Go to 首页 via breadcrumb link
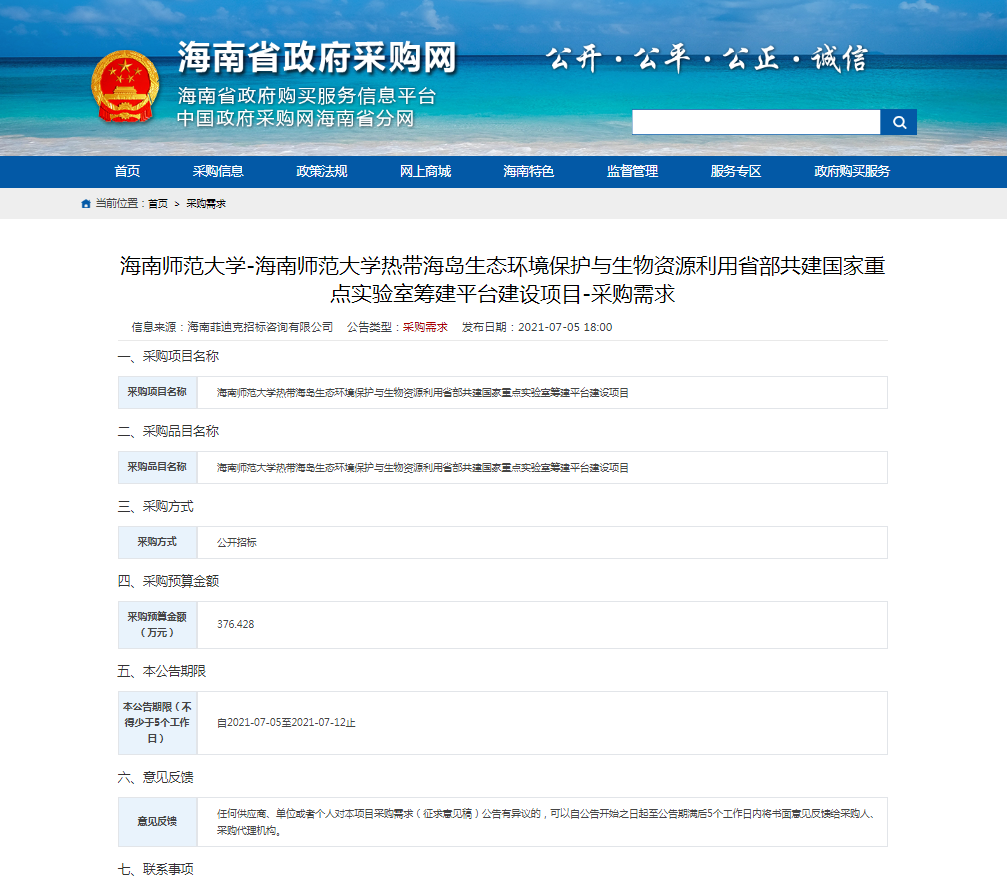Viewport: 1007px width, 879px height. 158,204
